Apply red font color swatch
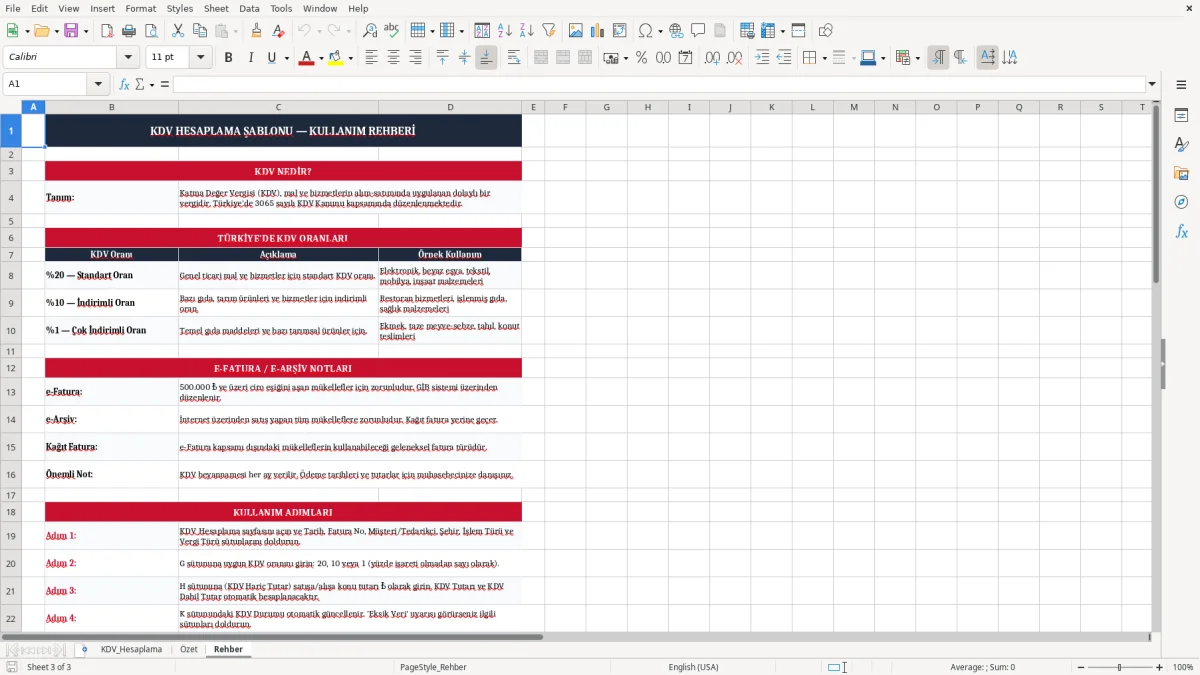Image resolution: width=1200 pixels, height=675 pixels. 305,58
